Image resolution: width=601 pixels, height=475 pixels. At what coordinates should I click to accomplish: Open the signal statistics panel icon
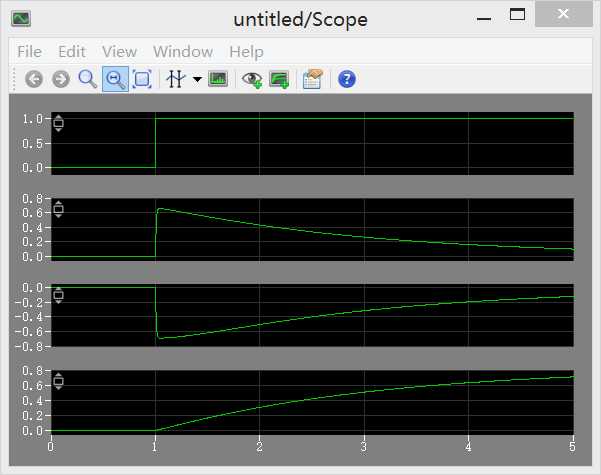218,79
